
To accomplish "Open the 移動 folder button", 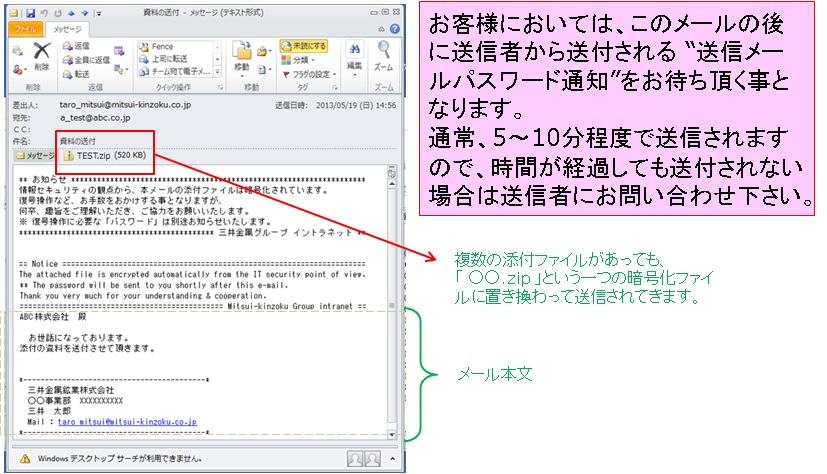I will point(242,57).
